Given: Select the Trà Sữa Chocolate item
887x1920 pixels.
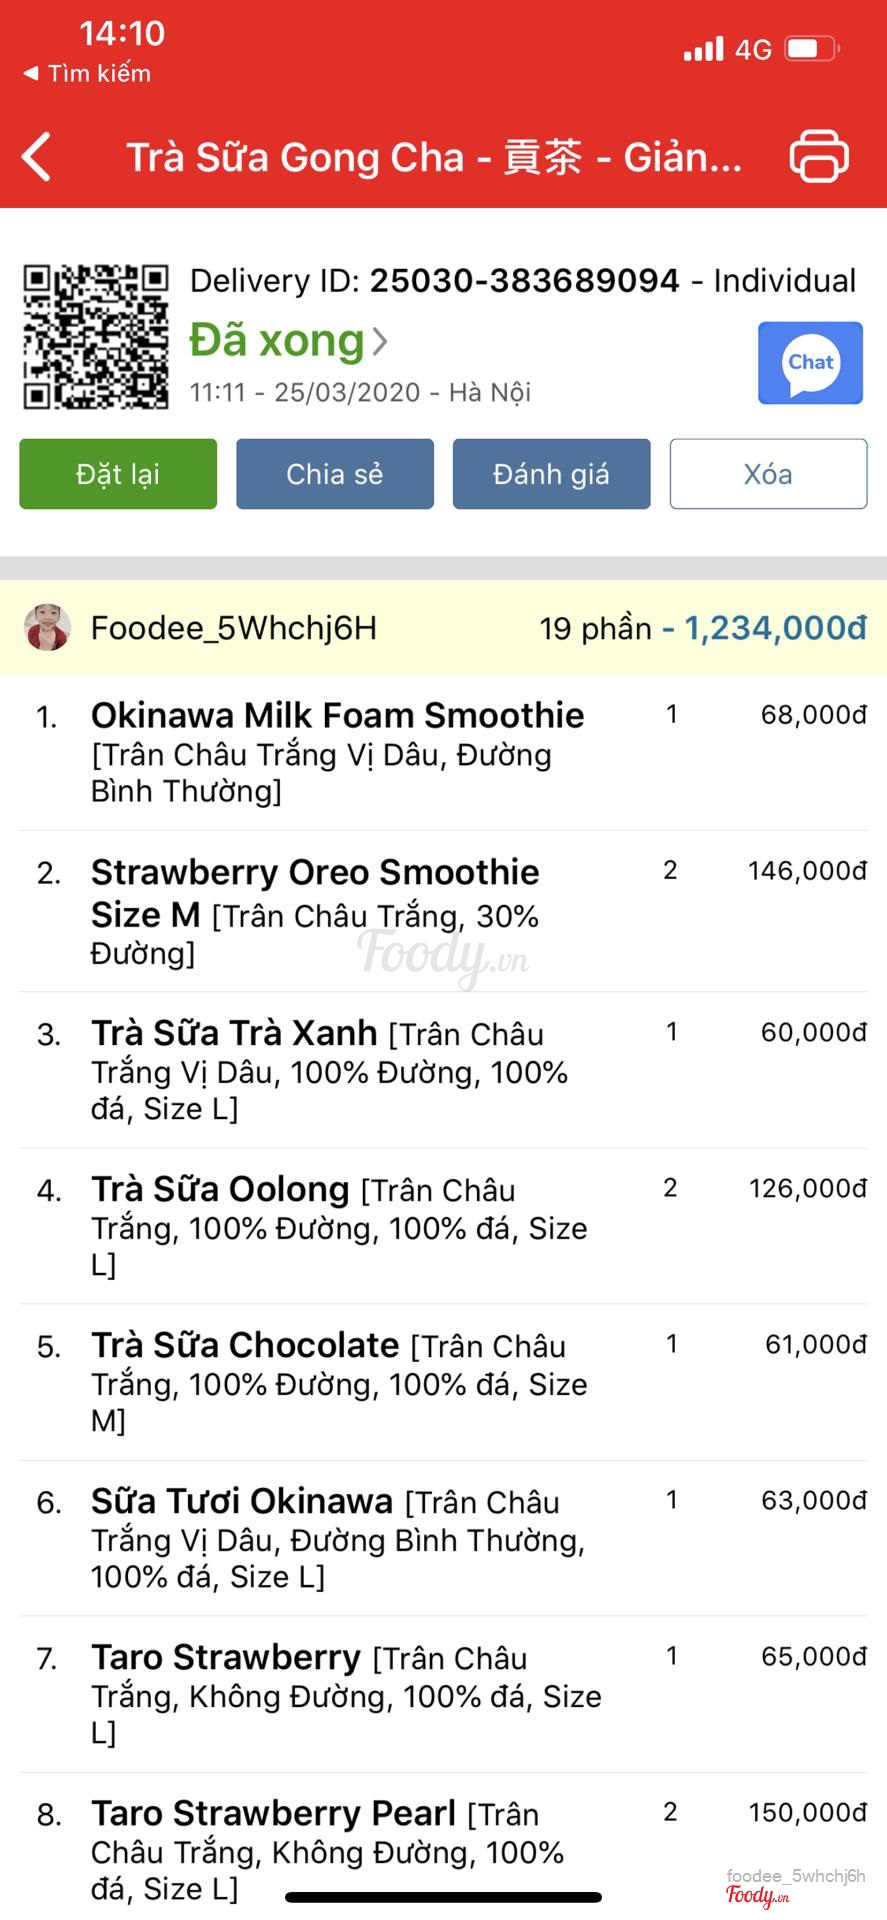Looking at the screenshot, I should [245, 1346].
